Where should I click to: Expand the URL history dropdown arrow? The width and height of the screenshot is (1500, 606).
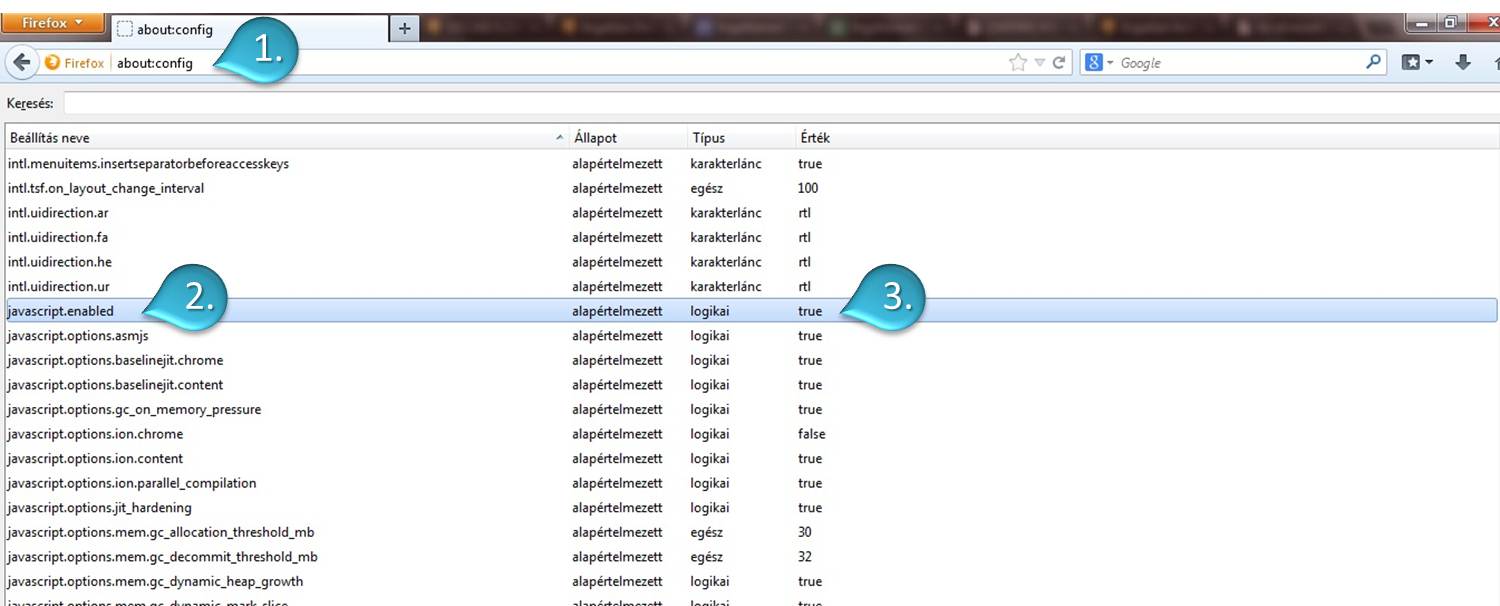(x=1040, y=63)
